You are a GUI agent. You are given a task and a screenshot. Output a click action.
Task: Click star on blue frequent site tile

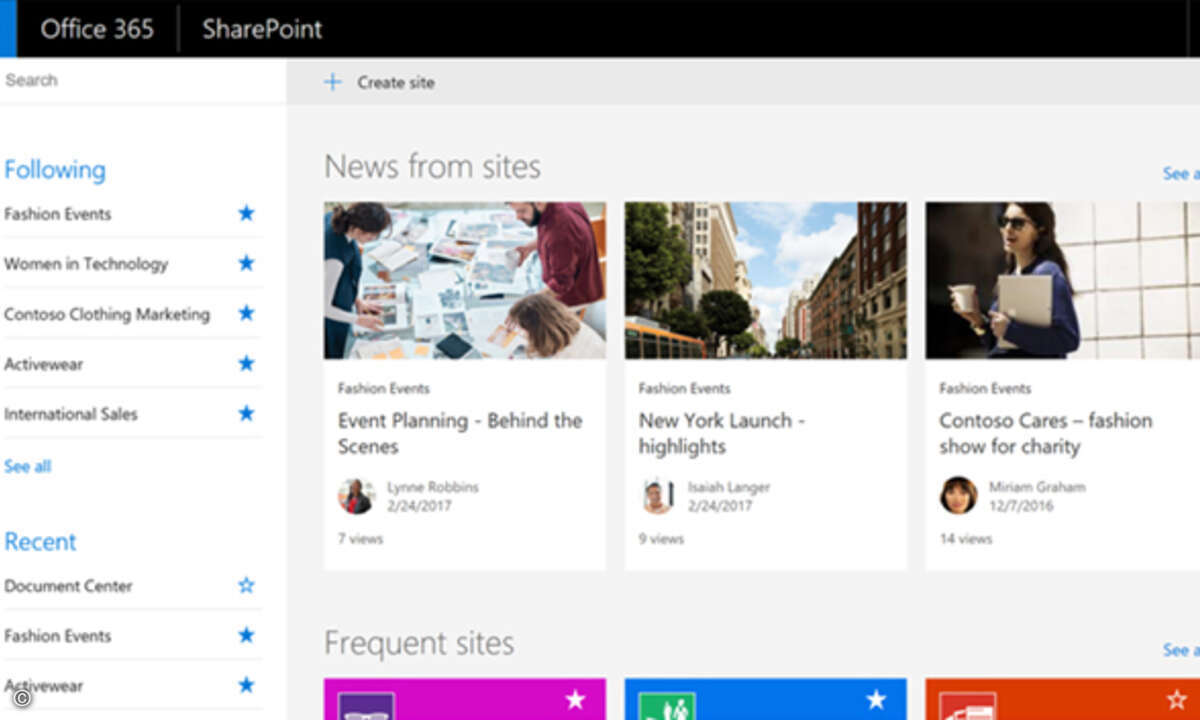[x=877, y=699]
